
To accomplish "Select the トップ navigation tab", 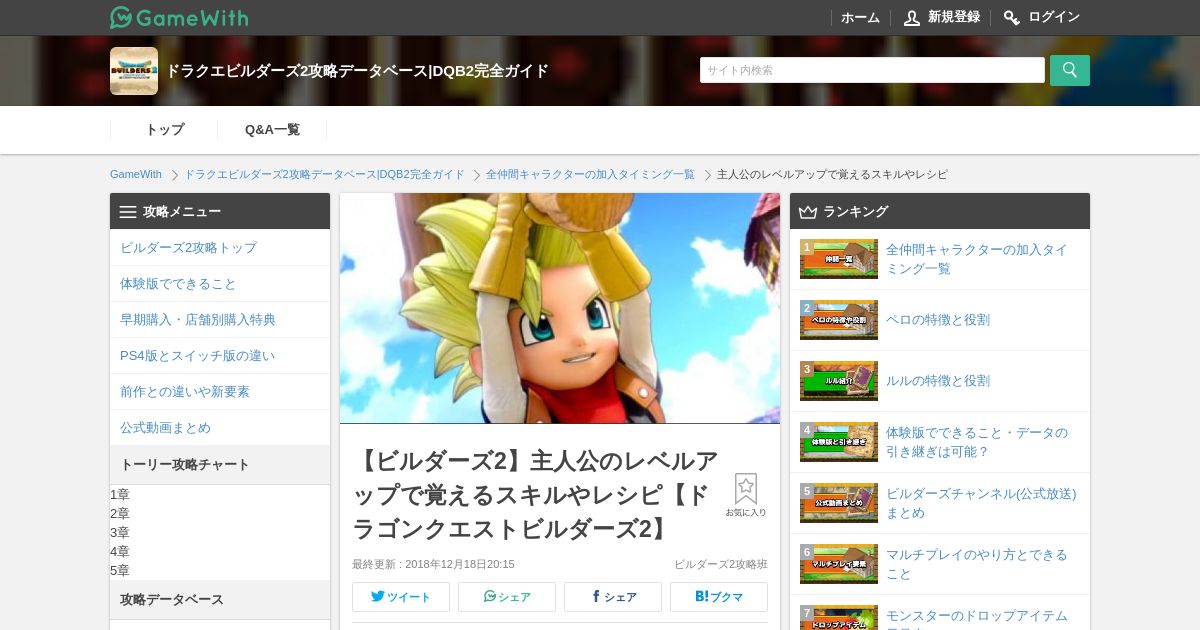I will click(165, 130).
